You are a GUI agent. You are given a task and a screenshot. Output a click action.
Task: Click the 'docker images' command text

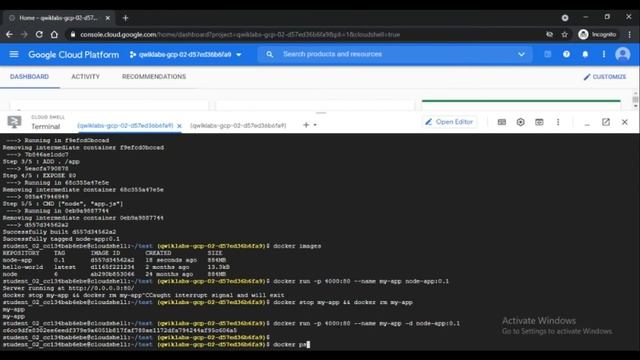297,246
